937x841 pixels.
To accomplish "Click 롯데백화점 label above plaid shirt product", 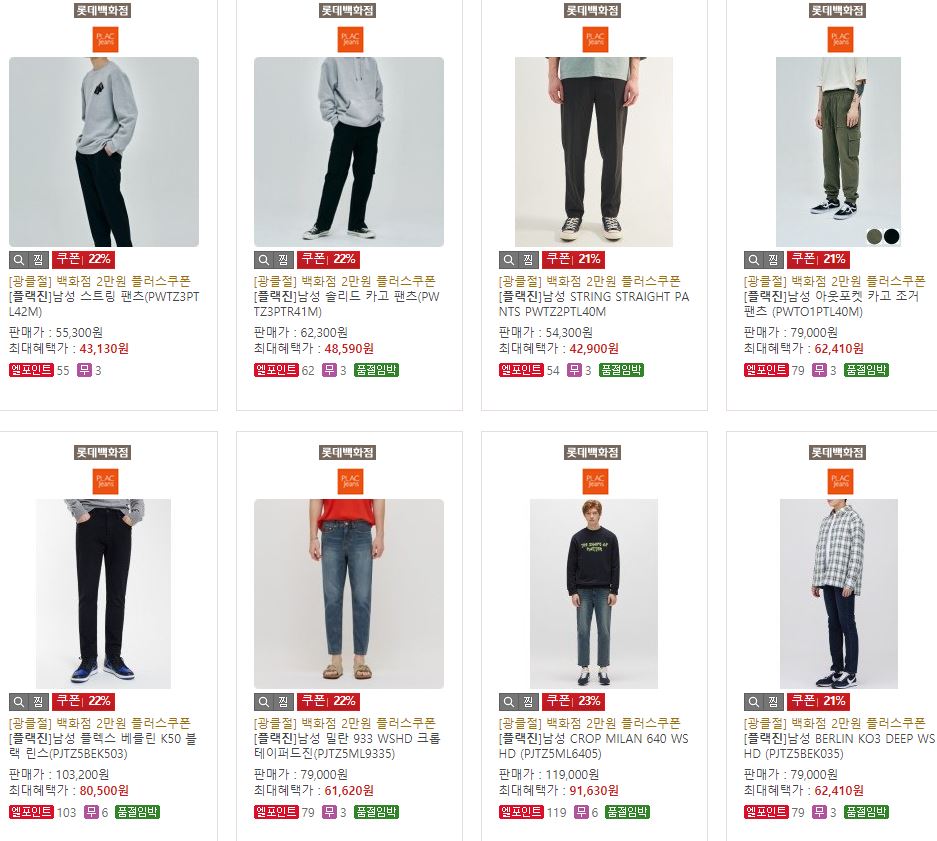I will [x=837, y=452].
